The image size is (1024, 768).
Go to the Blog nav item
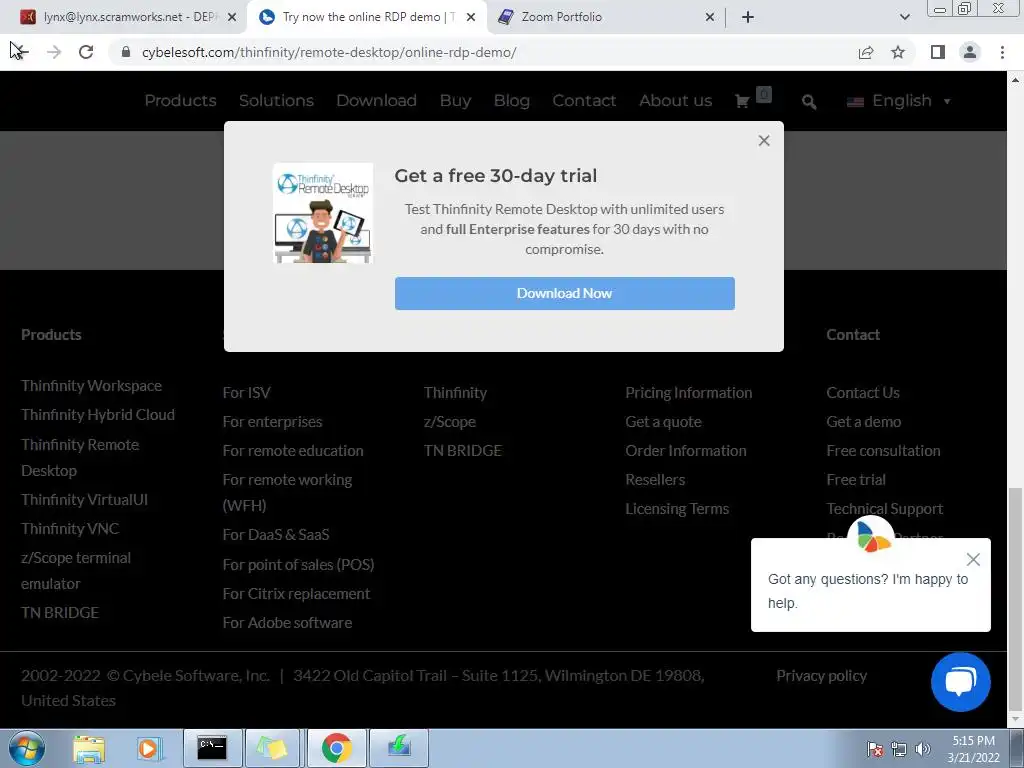(x=511, y=101)
